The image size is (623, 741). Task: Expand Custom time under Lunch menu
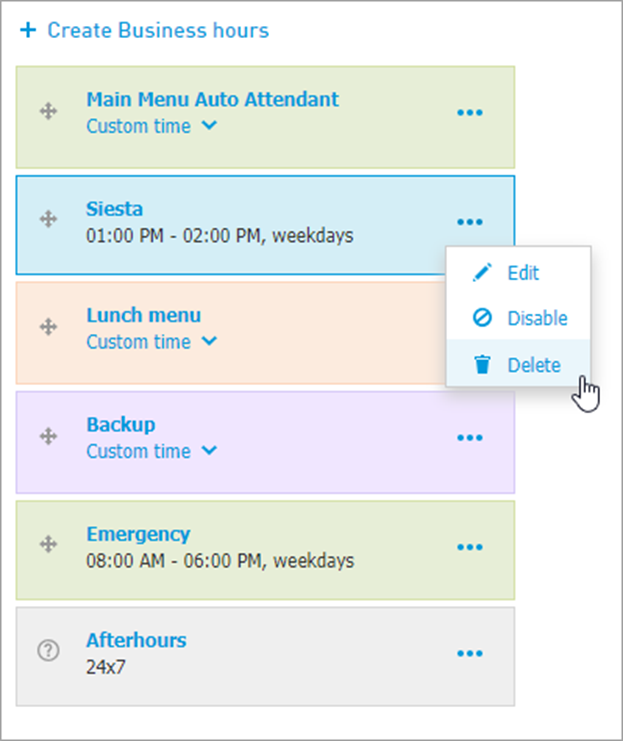pyautogui.click(x=152, y=342)
